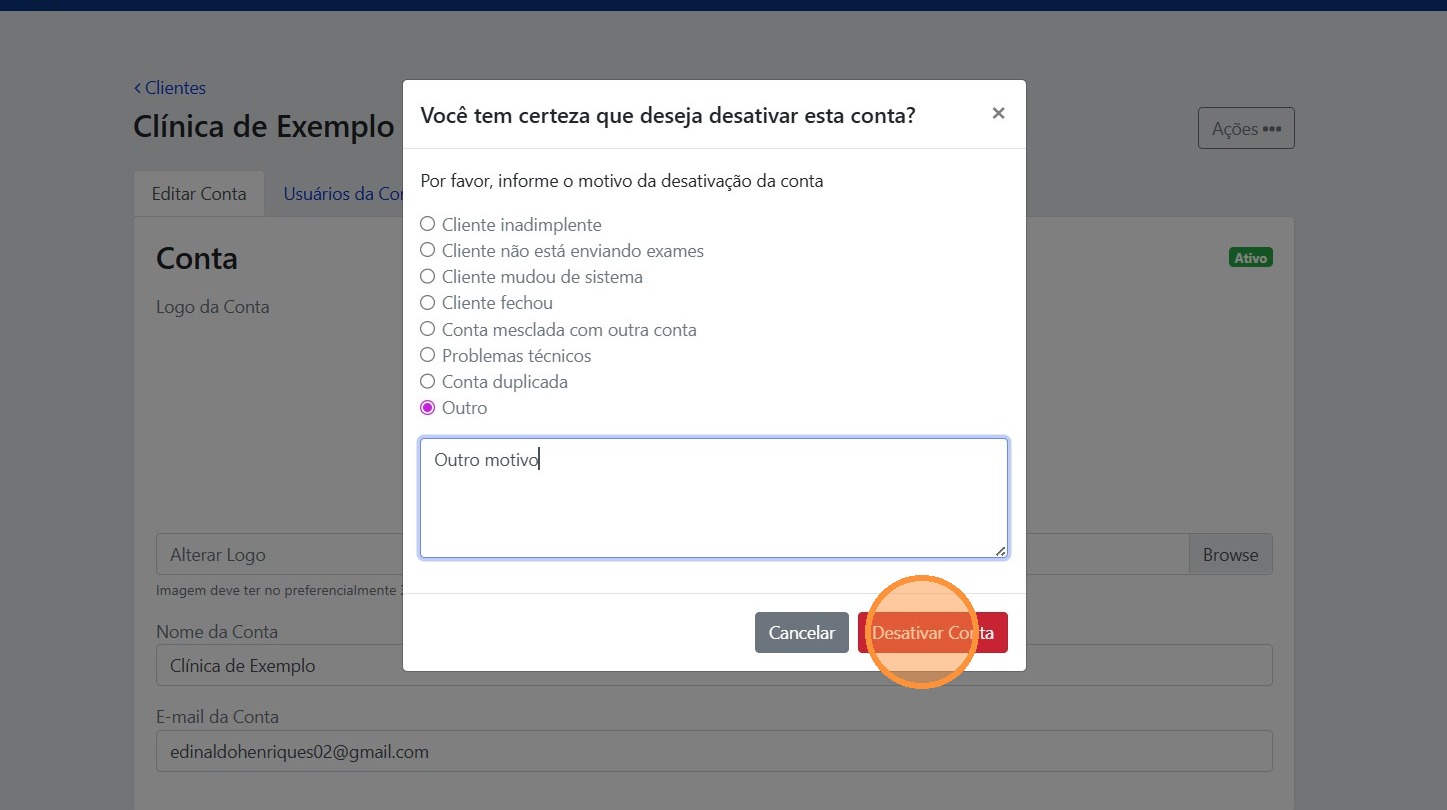Select the 'Conta duplicada' radio option
This screenshot has height=810, width=1447.
click(428, 382)
